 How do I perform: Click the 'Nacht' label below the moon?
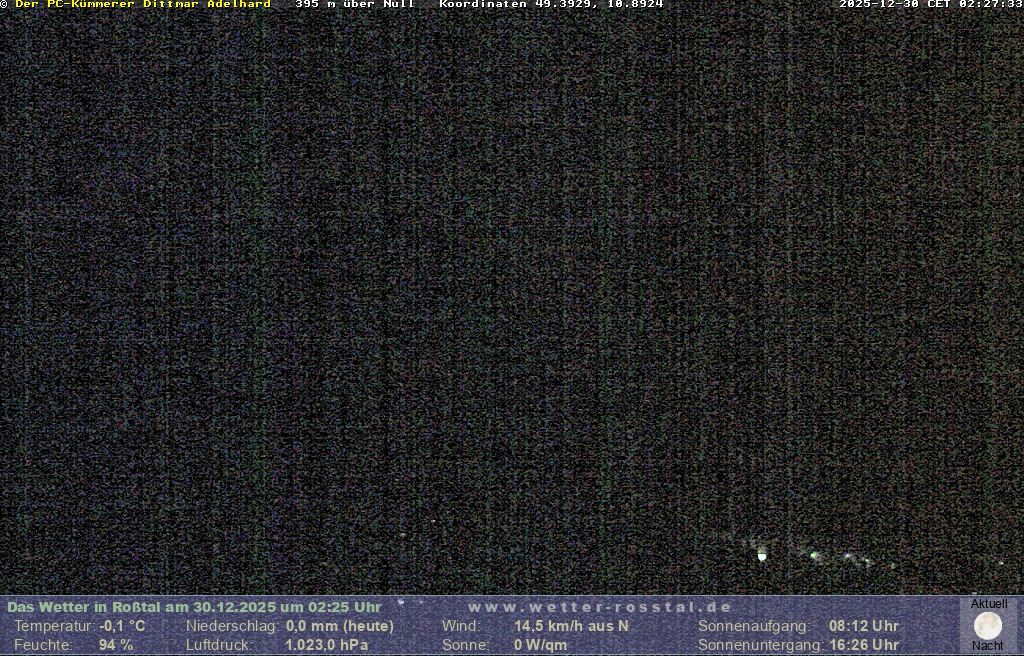(x=988, y=646)
